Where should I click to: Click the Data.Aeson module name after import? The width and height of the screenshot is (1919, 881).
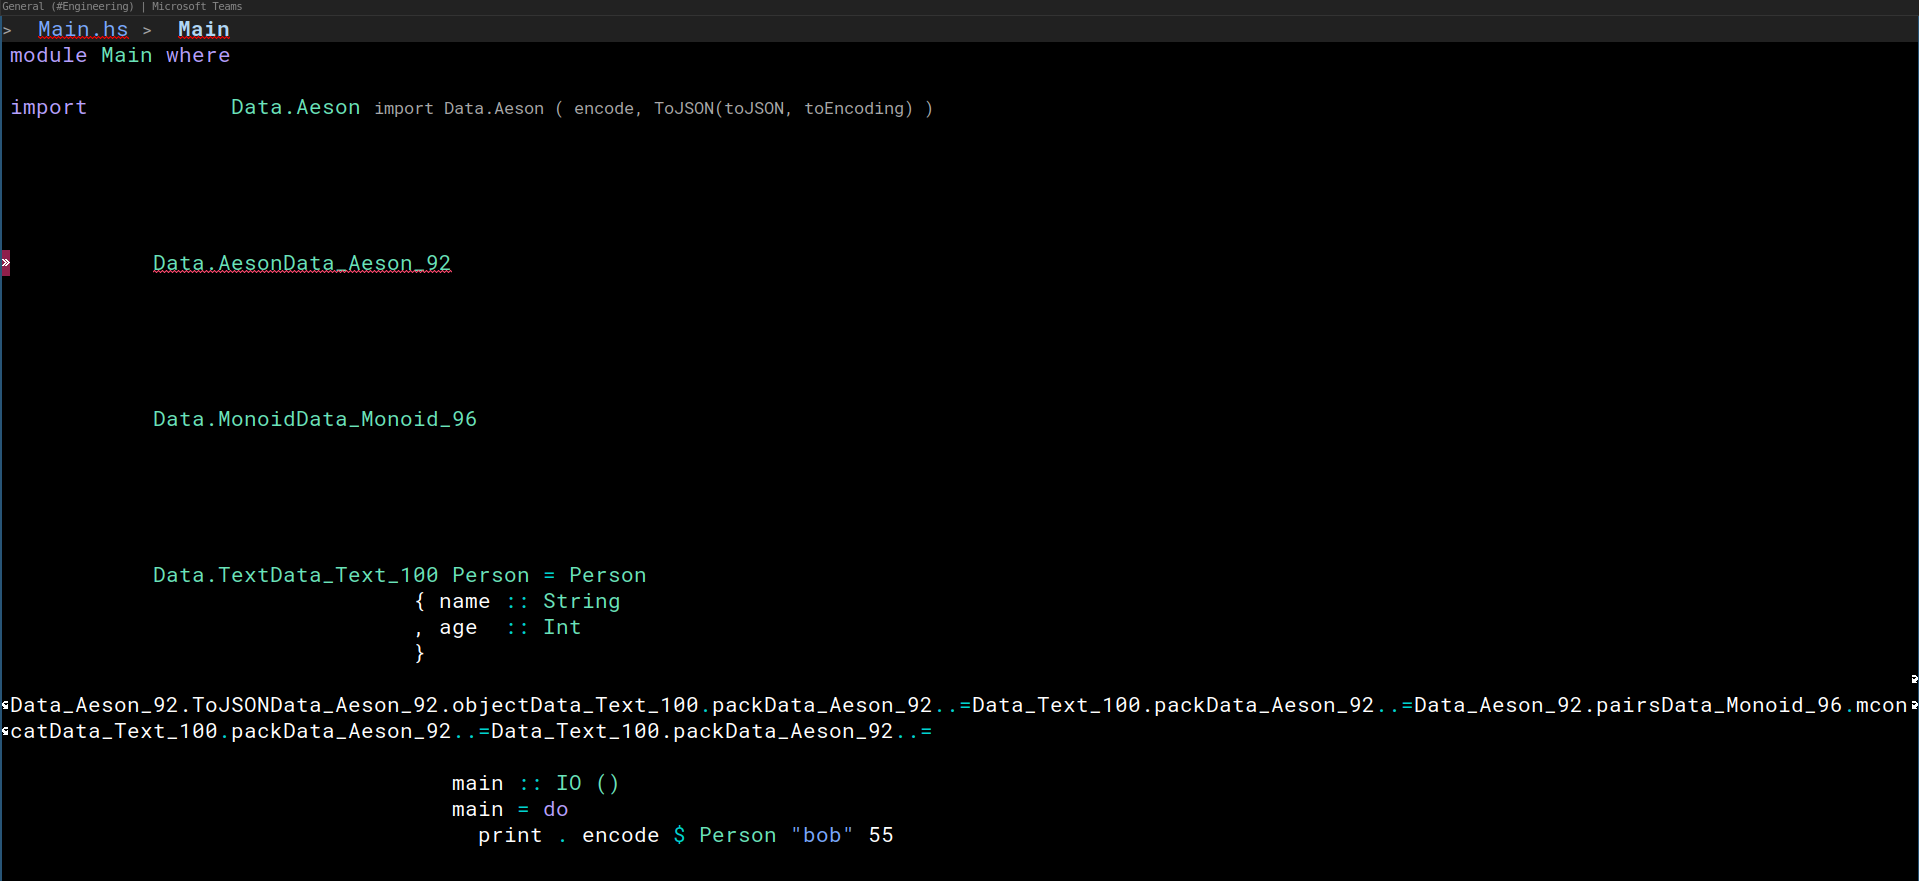click(295, 108)
